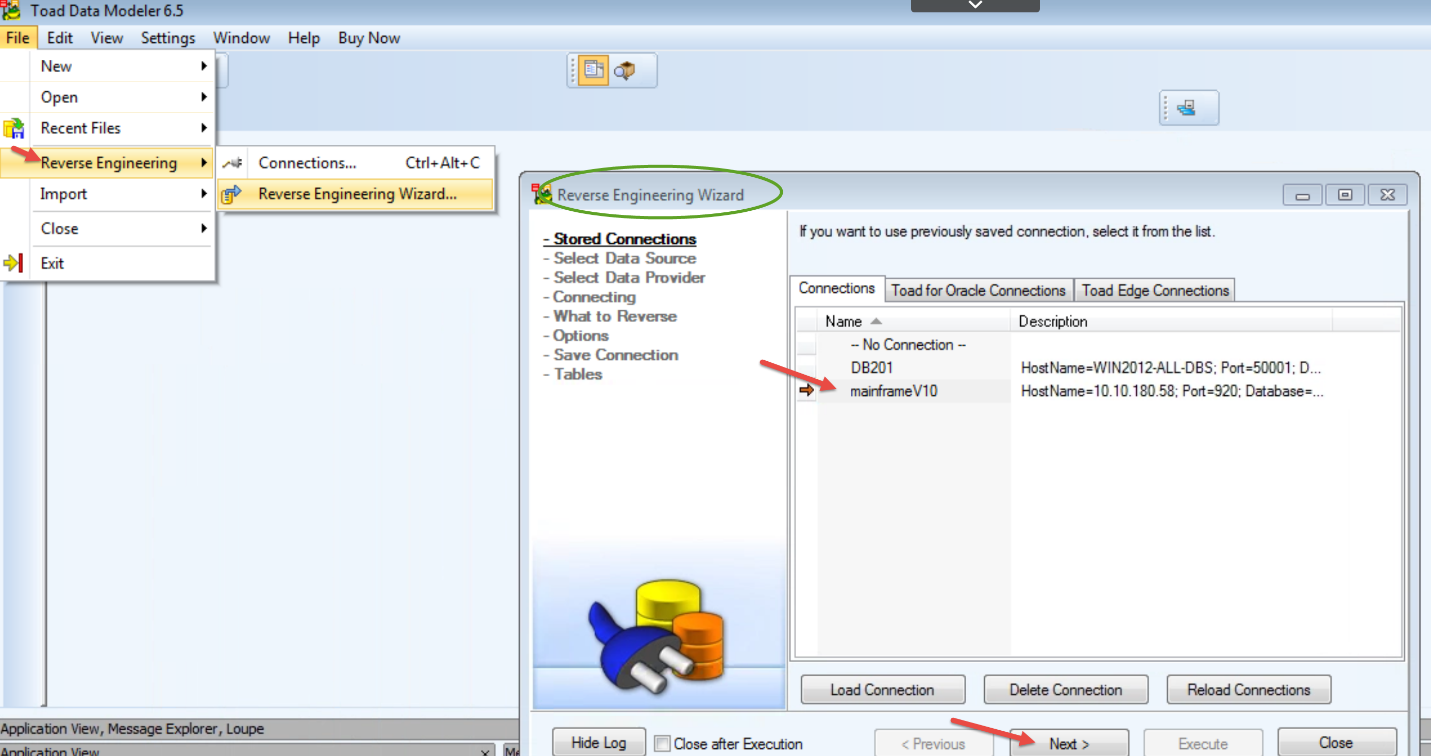Select the -- No Connection -- row
The width and height of the screenshot is (1431, 756).
pos(908,344)
